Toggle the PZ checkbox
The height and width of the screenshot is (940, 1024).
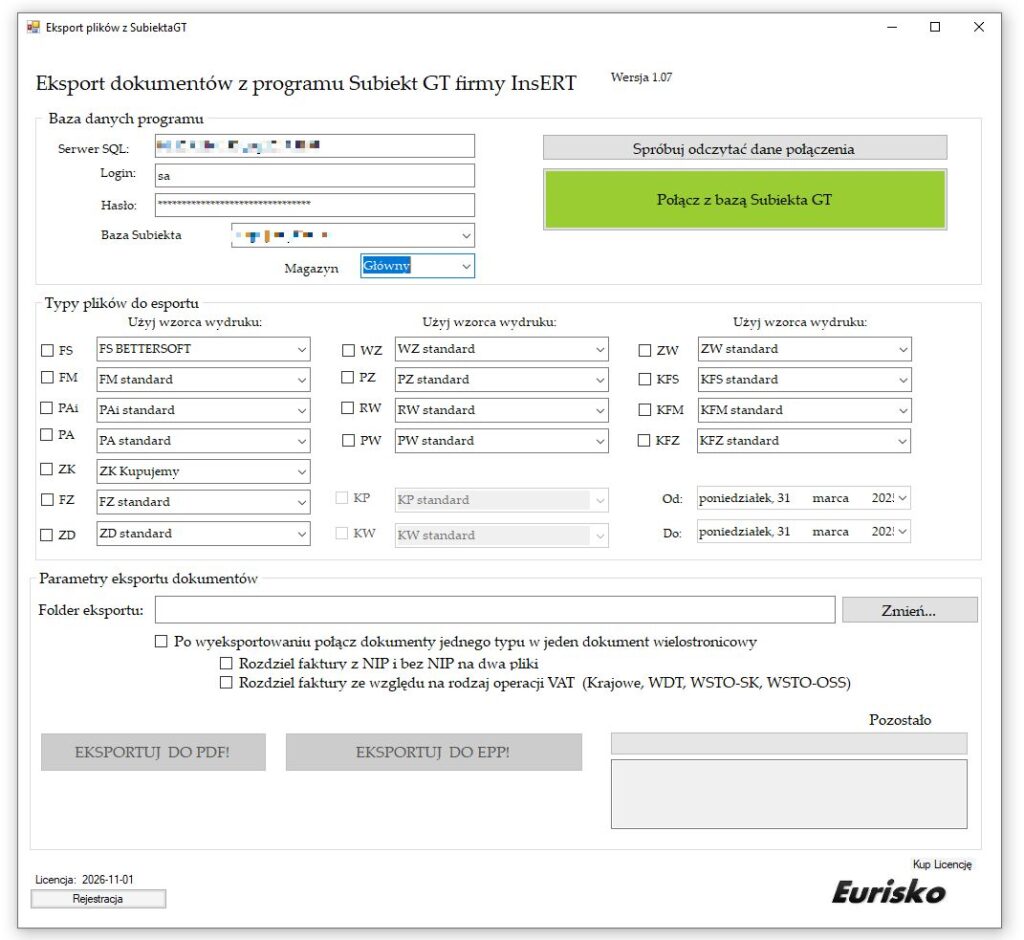coord(347,378)
